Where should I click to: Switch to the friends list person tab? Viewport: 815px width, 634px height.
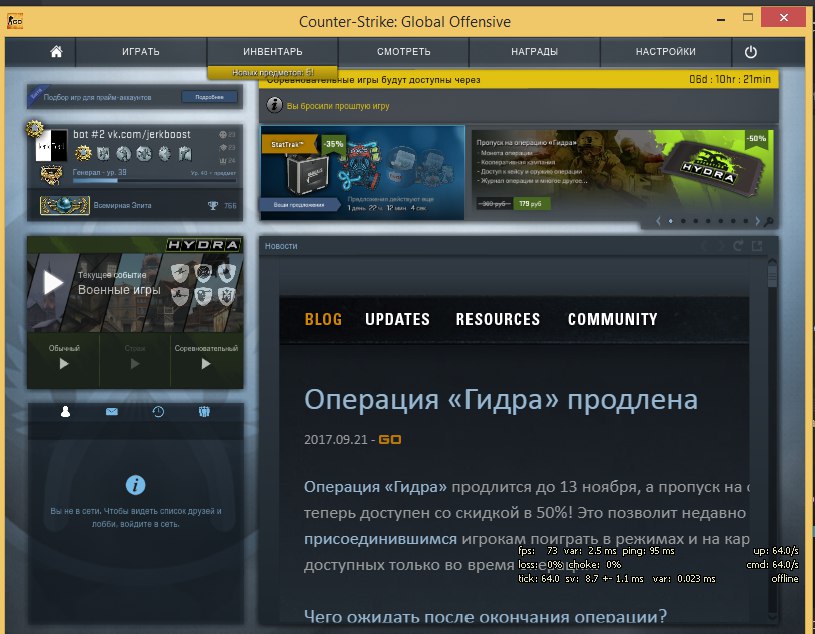tap(65, 412)
